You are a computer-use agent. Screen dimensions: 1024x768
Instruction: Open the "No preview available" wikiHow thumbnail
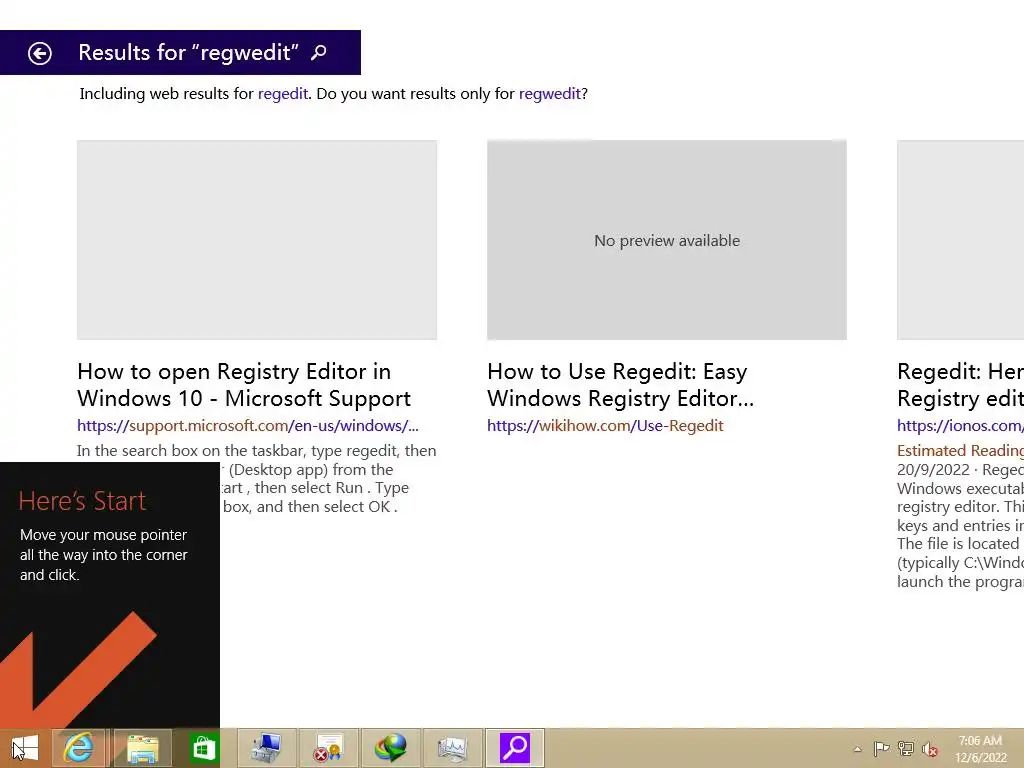tap(667, 240)
